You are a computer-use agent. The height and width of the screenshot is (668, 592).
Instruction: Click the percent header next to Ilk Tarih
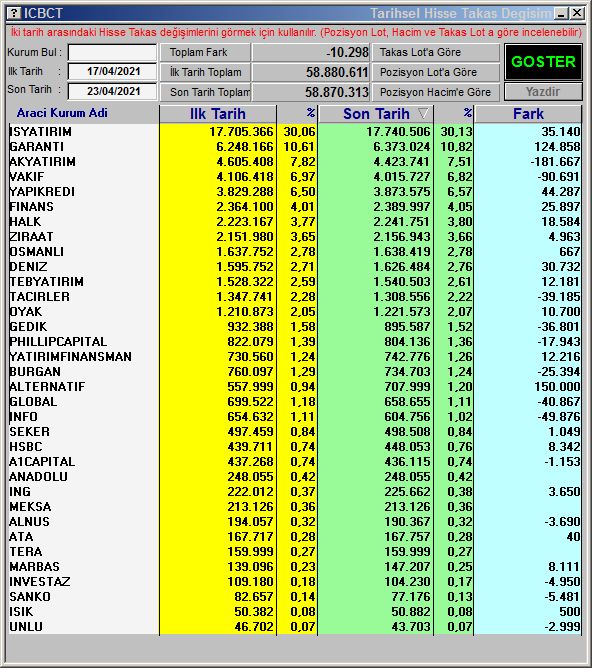[297, 114]
